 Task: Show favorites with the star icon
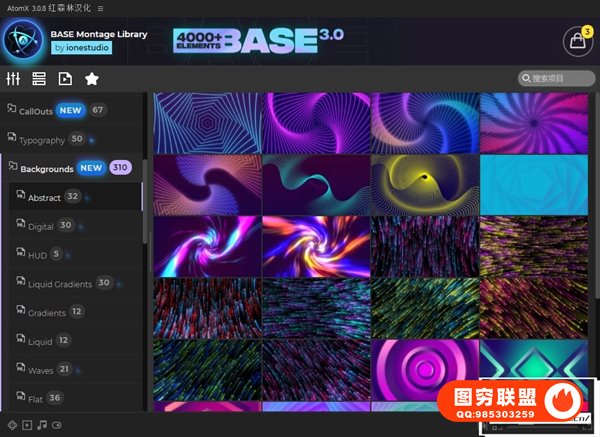(92, 78)
